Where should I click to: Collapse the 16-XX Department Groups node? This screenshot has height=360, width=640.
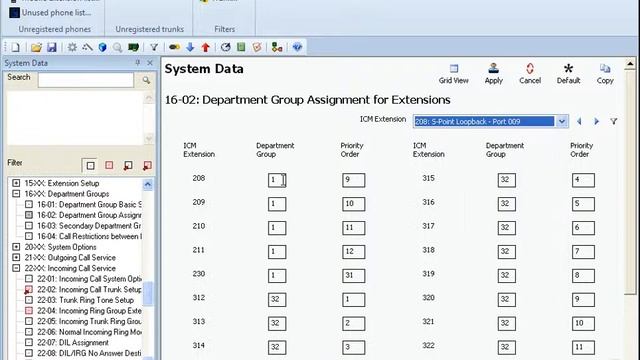click(16, 193)
